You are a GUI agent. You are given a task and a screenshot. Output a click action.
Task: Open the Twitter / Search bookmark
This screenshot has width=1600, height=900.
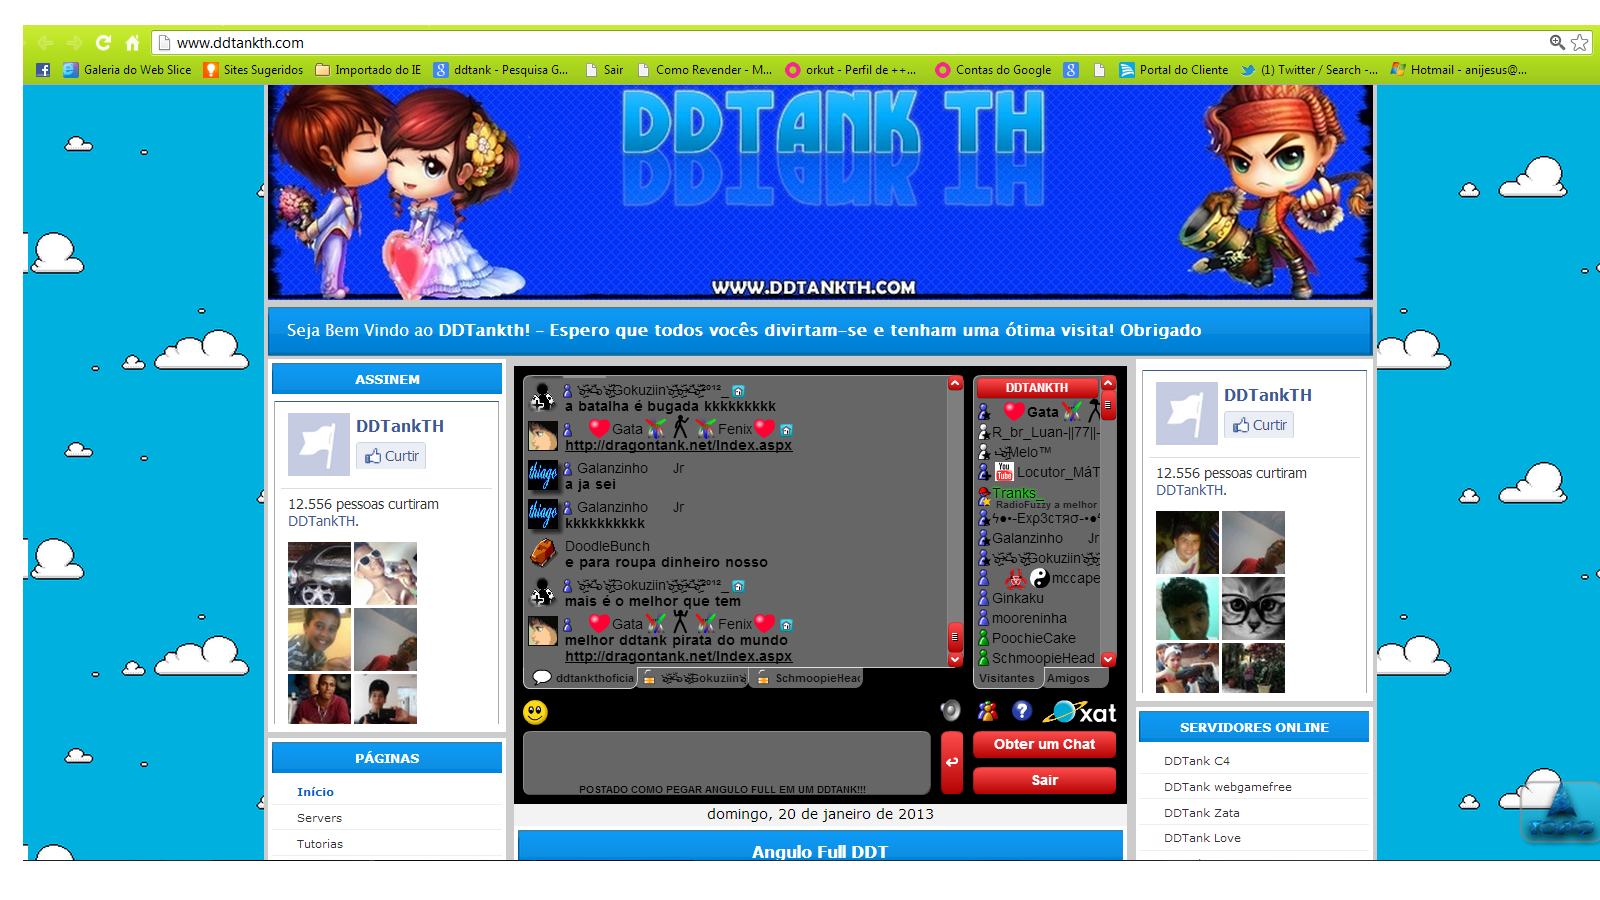click(1309, 70)
